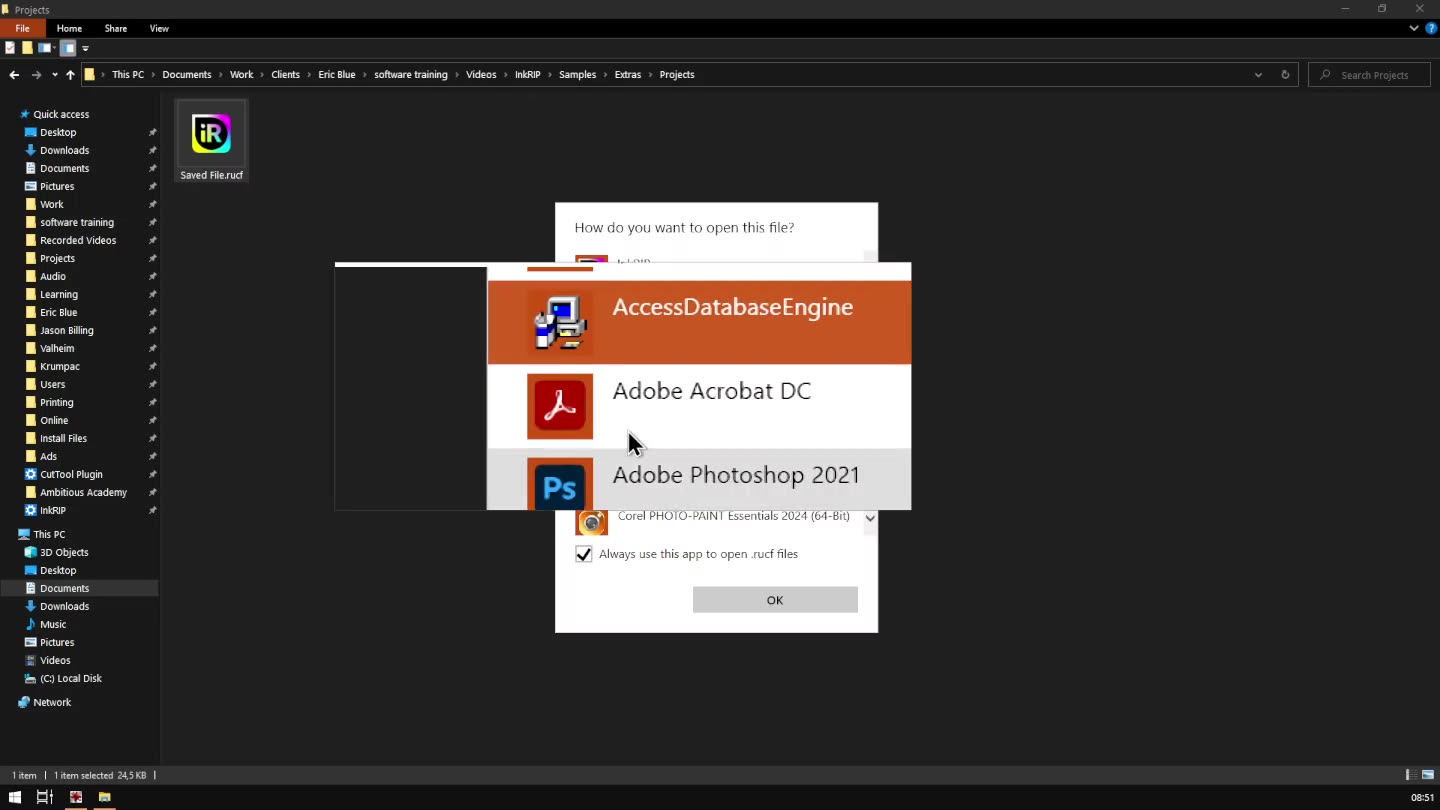The width and height of the screenshot is (1440, 810).
Task: Open InkRIP folder in Quick access
Action: tap(53, 510)
